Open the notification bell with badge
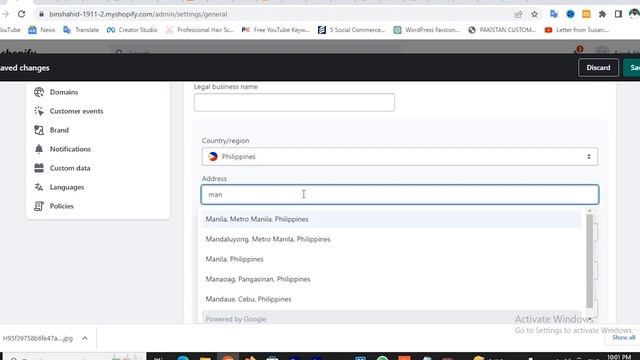 point(578,50)
